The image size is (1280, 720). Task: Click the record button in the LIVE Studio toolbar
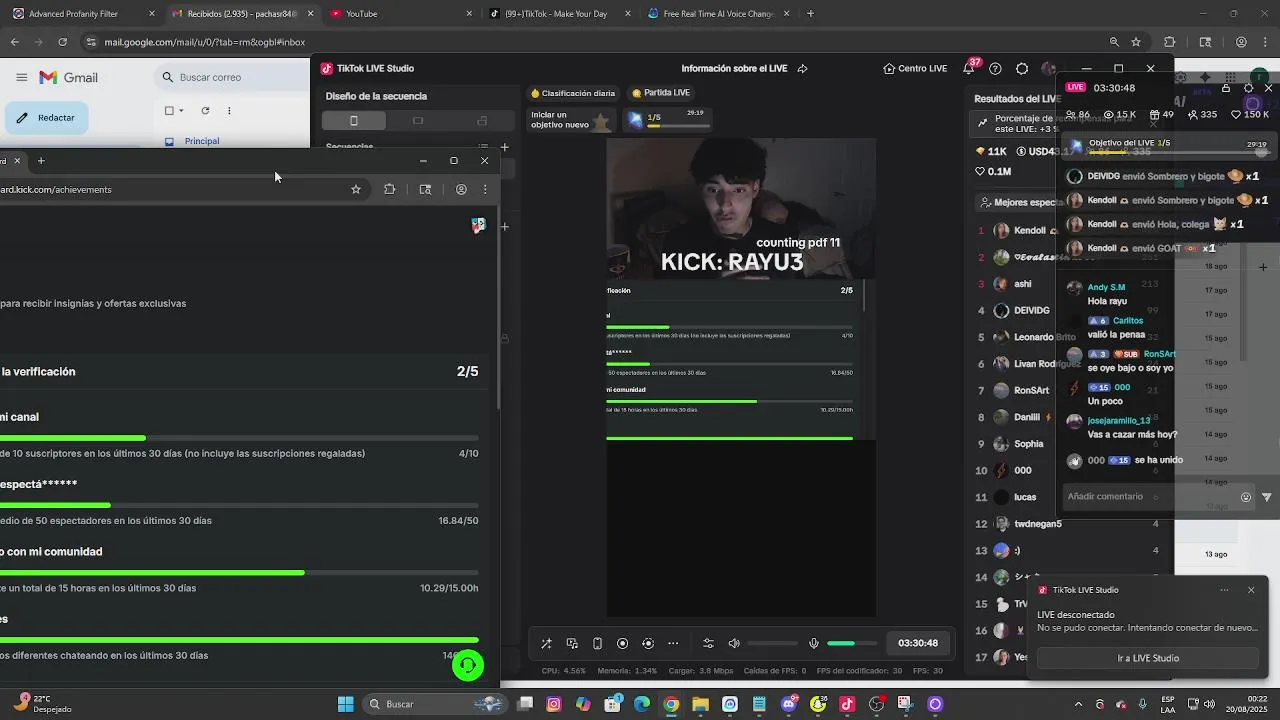click(622, 643)
